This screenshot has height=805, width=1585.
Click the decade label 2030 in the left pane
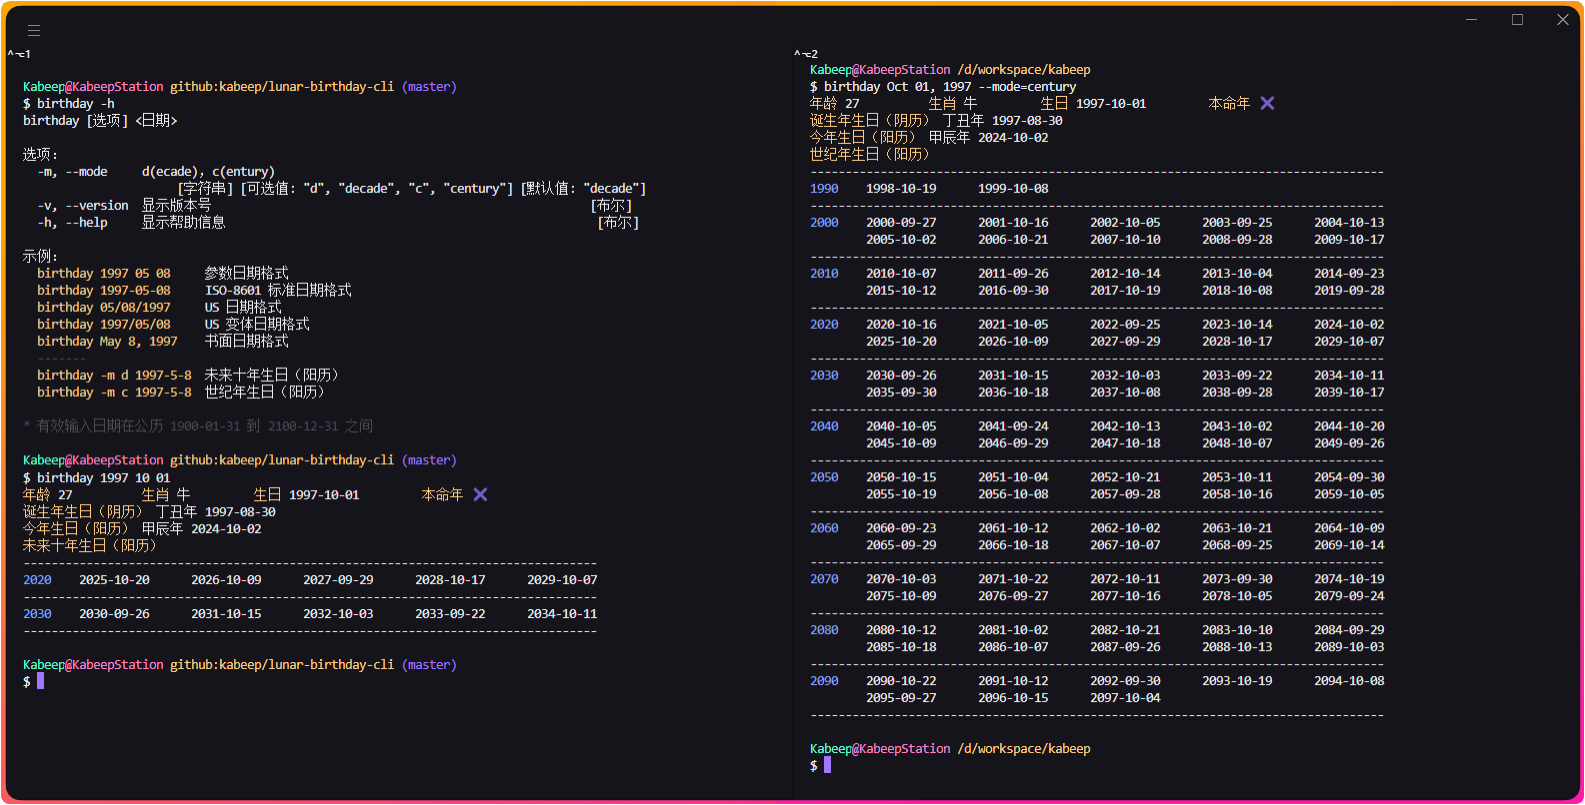(x=37, y=614)
